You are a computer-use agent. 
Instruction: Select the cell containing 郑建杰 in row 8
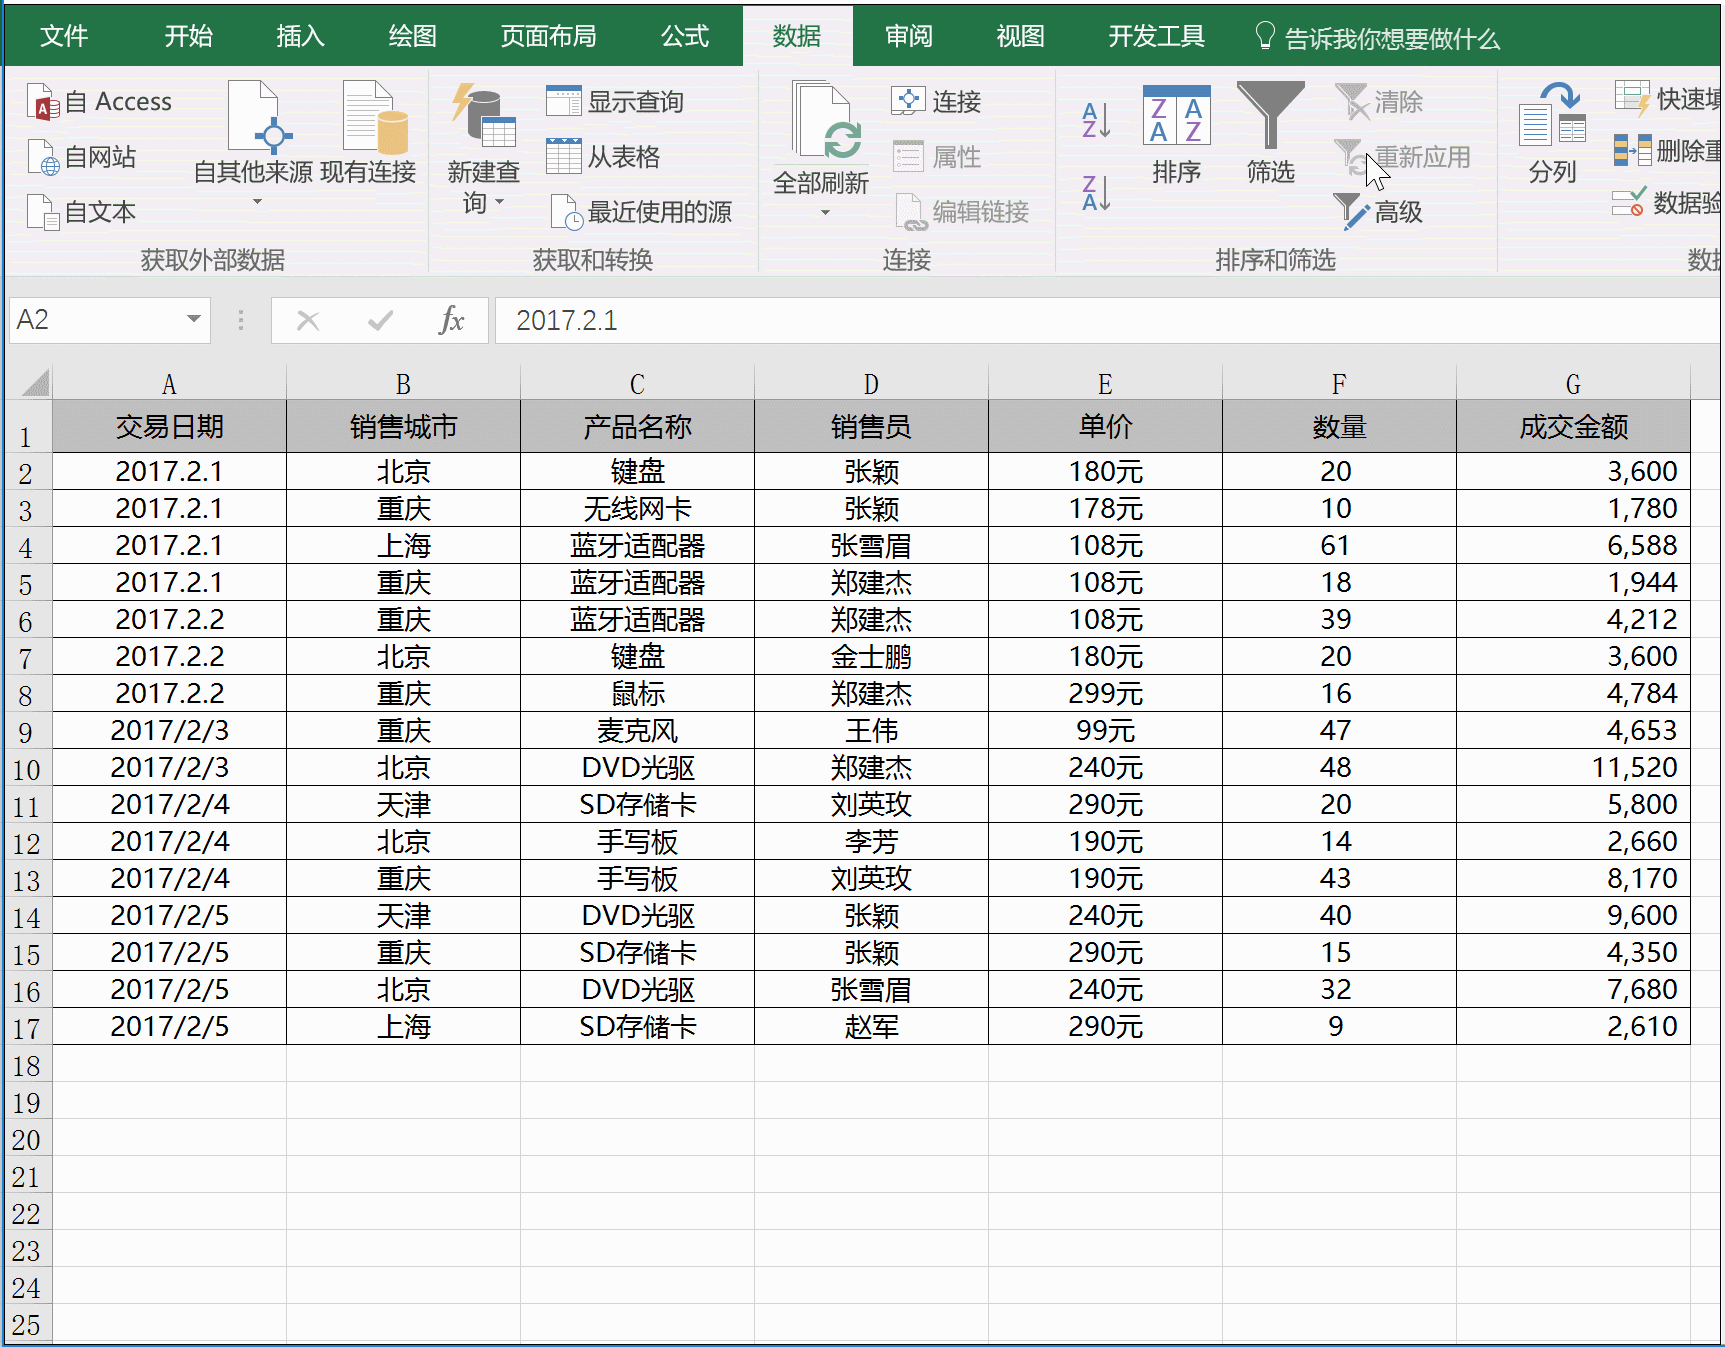coord(870,693)
